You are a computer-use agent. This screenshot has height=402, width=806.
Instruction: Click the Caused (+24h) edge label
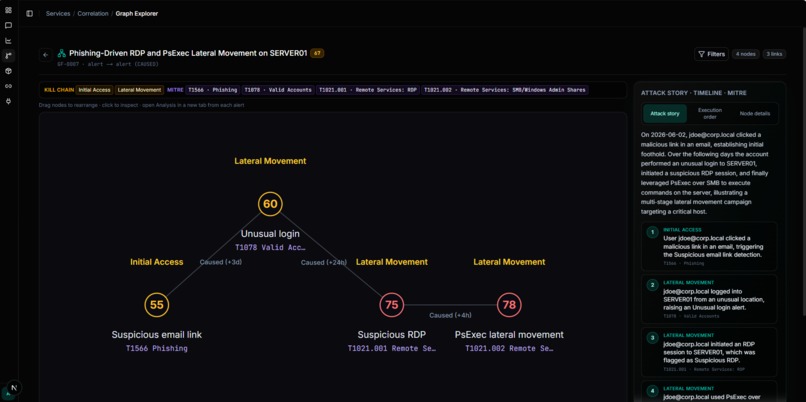tap(324, 262)
